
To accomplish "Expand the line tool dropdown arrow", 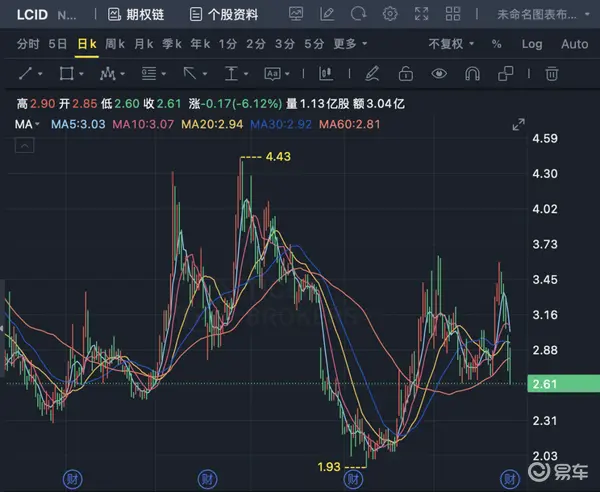I will pos(40,73).
